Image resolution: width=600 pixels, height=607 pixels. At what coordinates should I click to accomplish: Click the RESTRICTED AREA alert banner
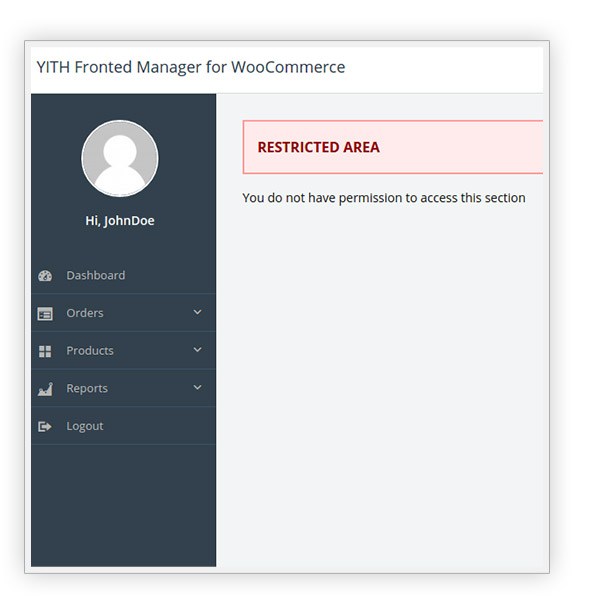tap(392, 147)
